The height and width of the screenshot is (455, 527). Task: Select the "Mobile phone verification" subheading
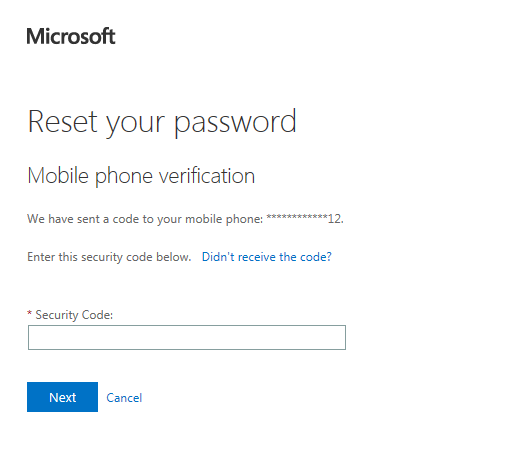141,176
